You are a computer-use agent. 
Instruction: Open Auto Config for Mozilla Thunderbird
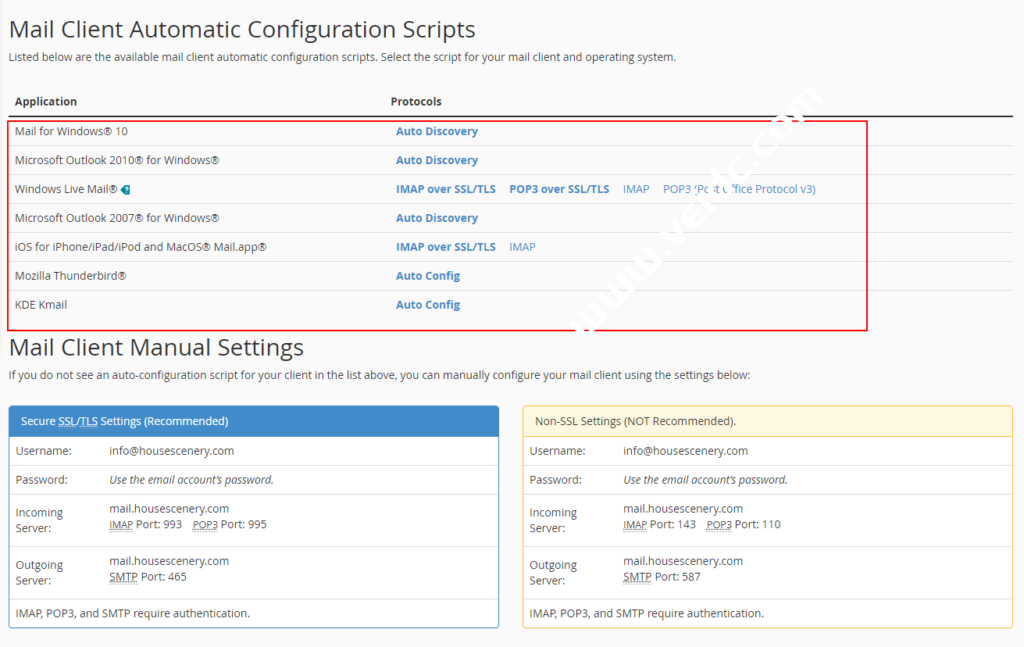pyautogui.click(x=428, y=276)
